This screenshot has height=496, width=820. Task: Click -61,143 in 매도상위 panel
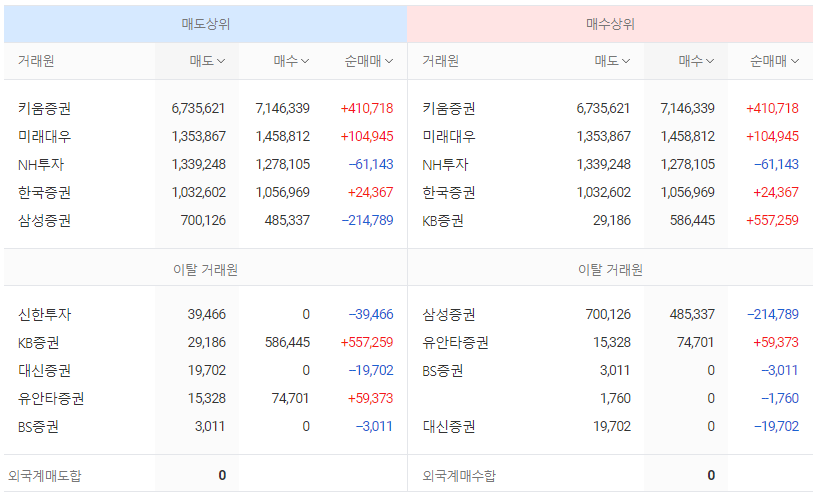point(371,164)
